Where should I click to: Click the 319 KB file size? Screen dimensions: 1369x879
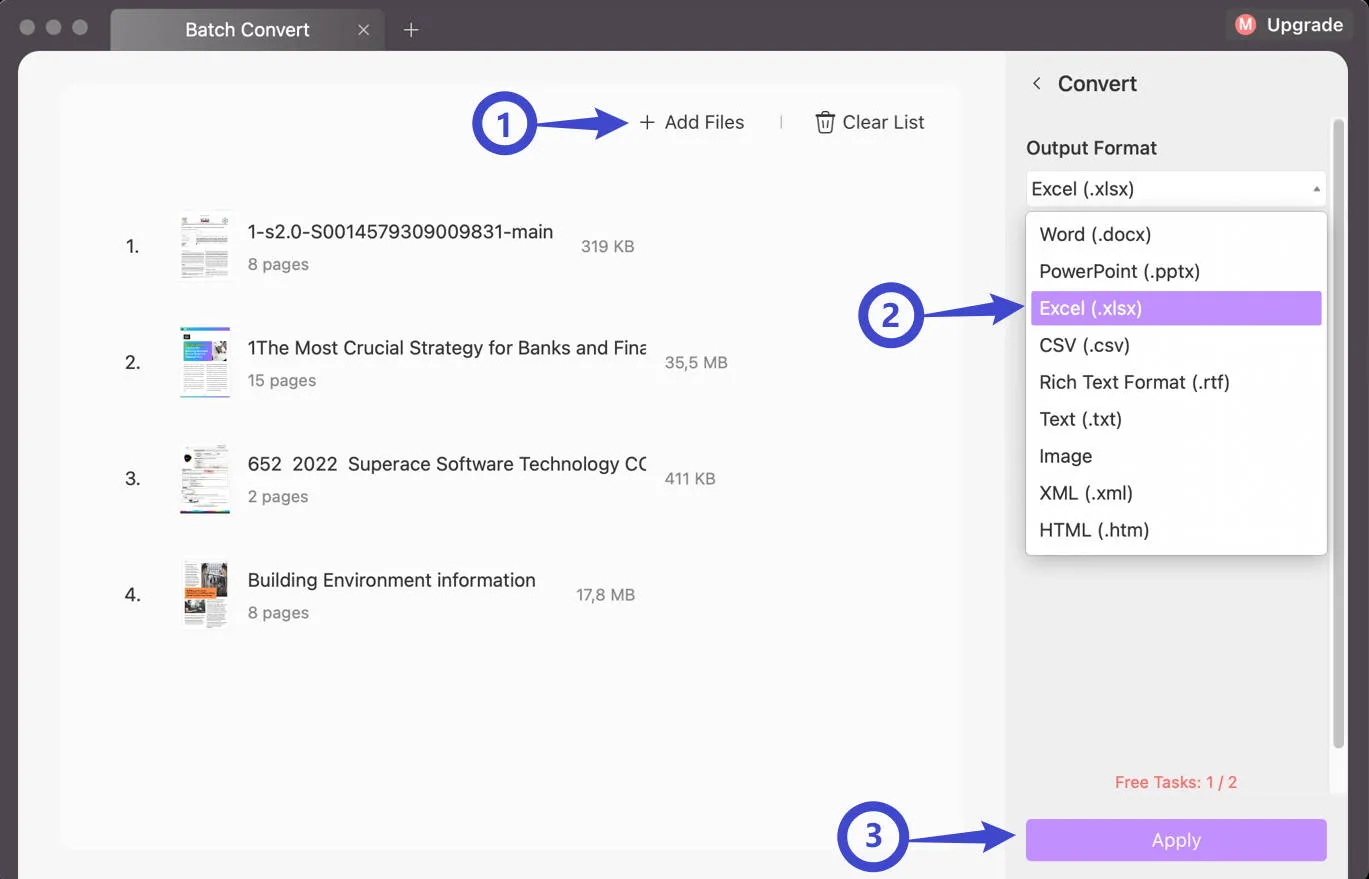click(607, 246)
